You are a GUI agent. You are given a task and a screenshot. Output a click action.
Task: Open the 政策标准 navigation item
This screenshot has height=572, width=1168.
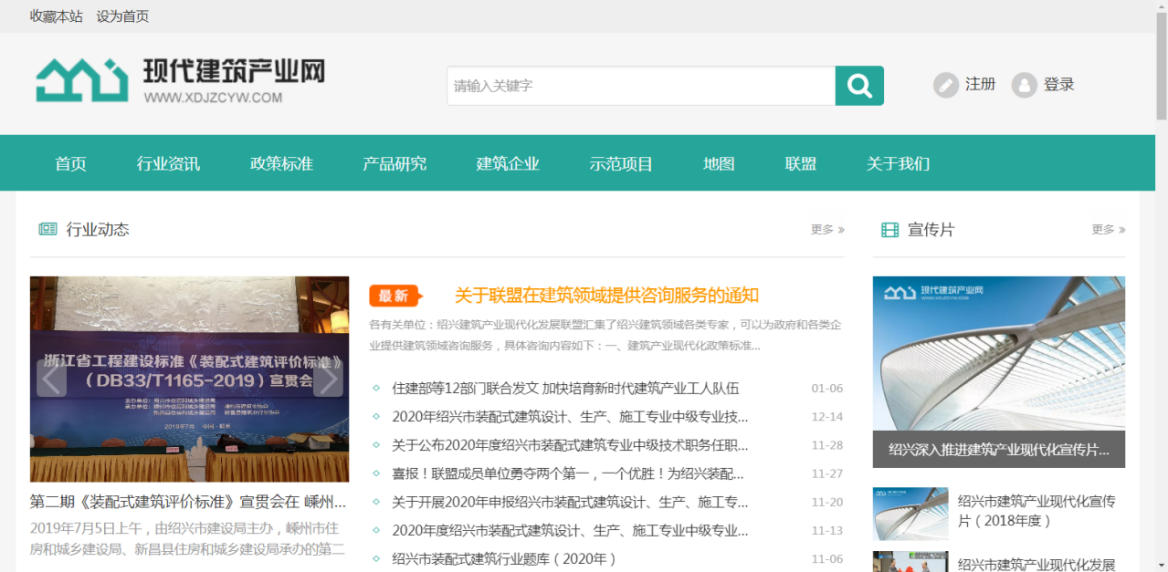pyautogui.click(x=282, y=164)
